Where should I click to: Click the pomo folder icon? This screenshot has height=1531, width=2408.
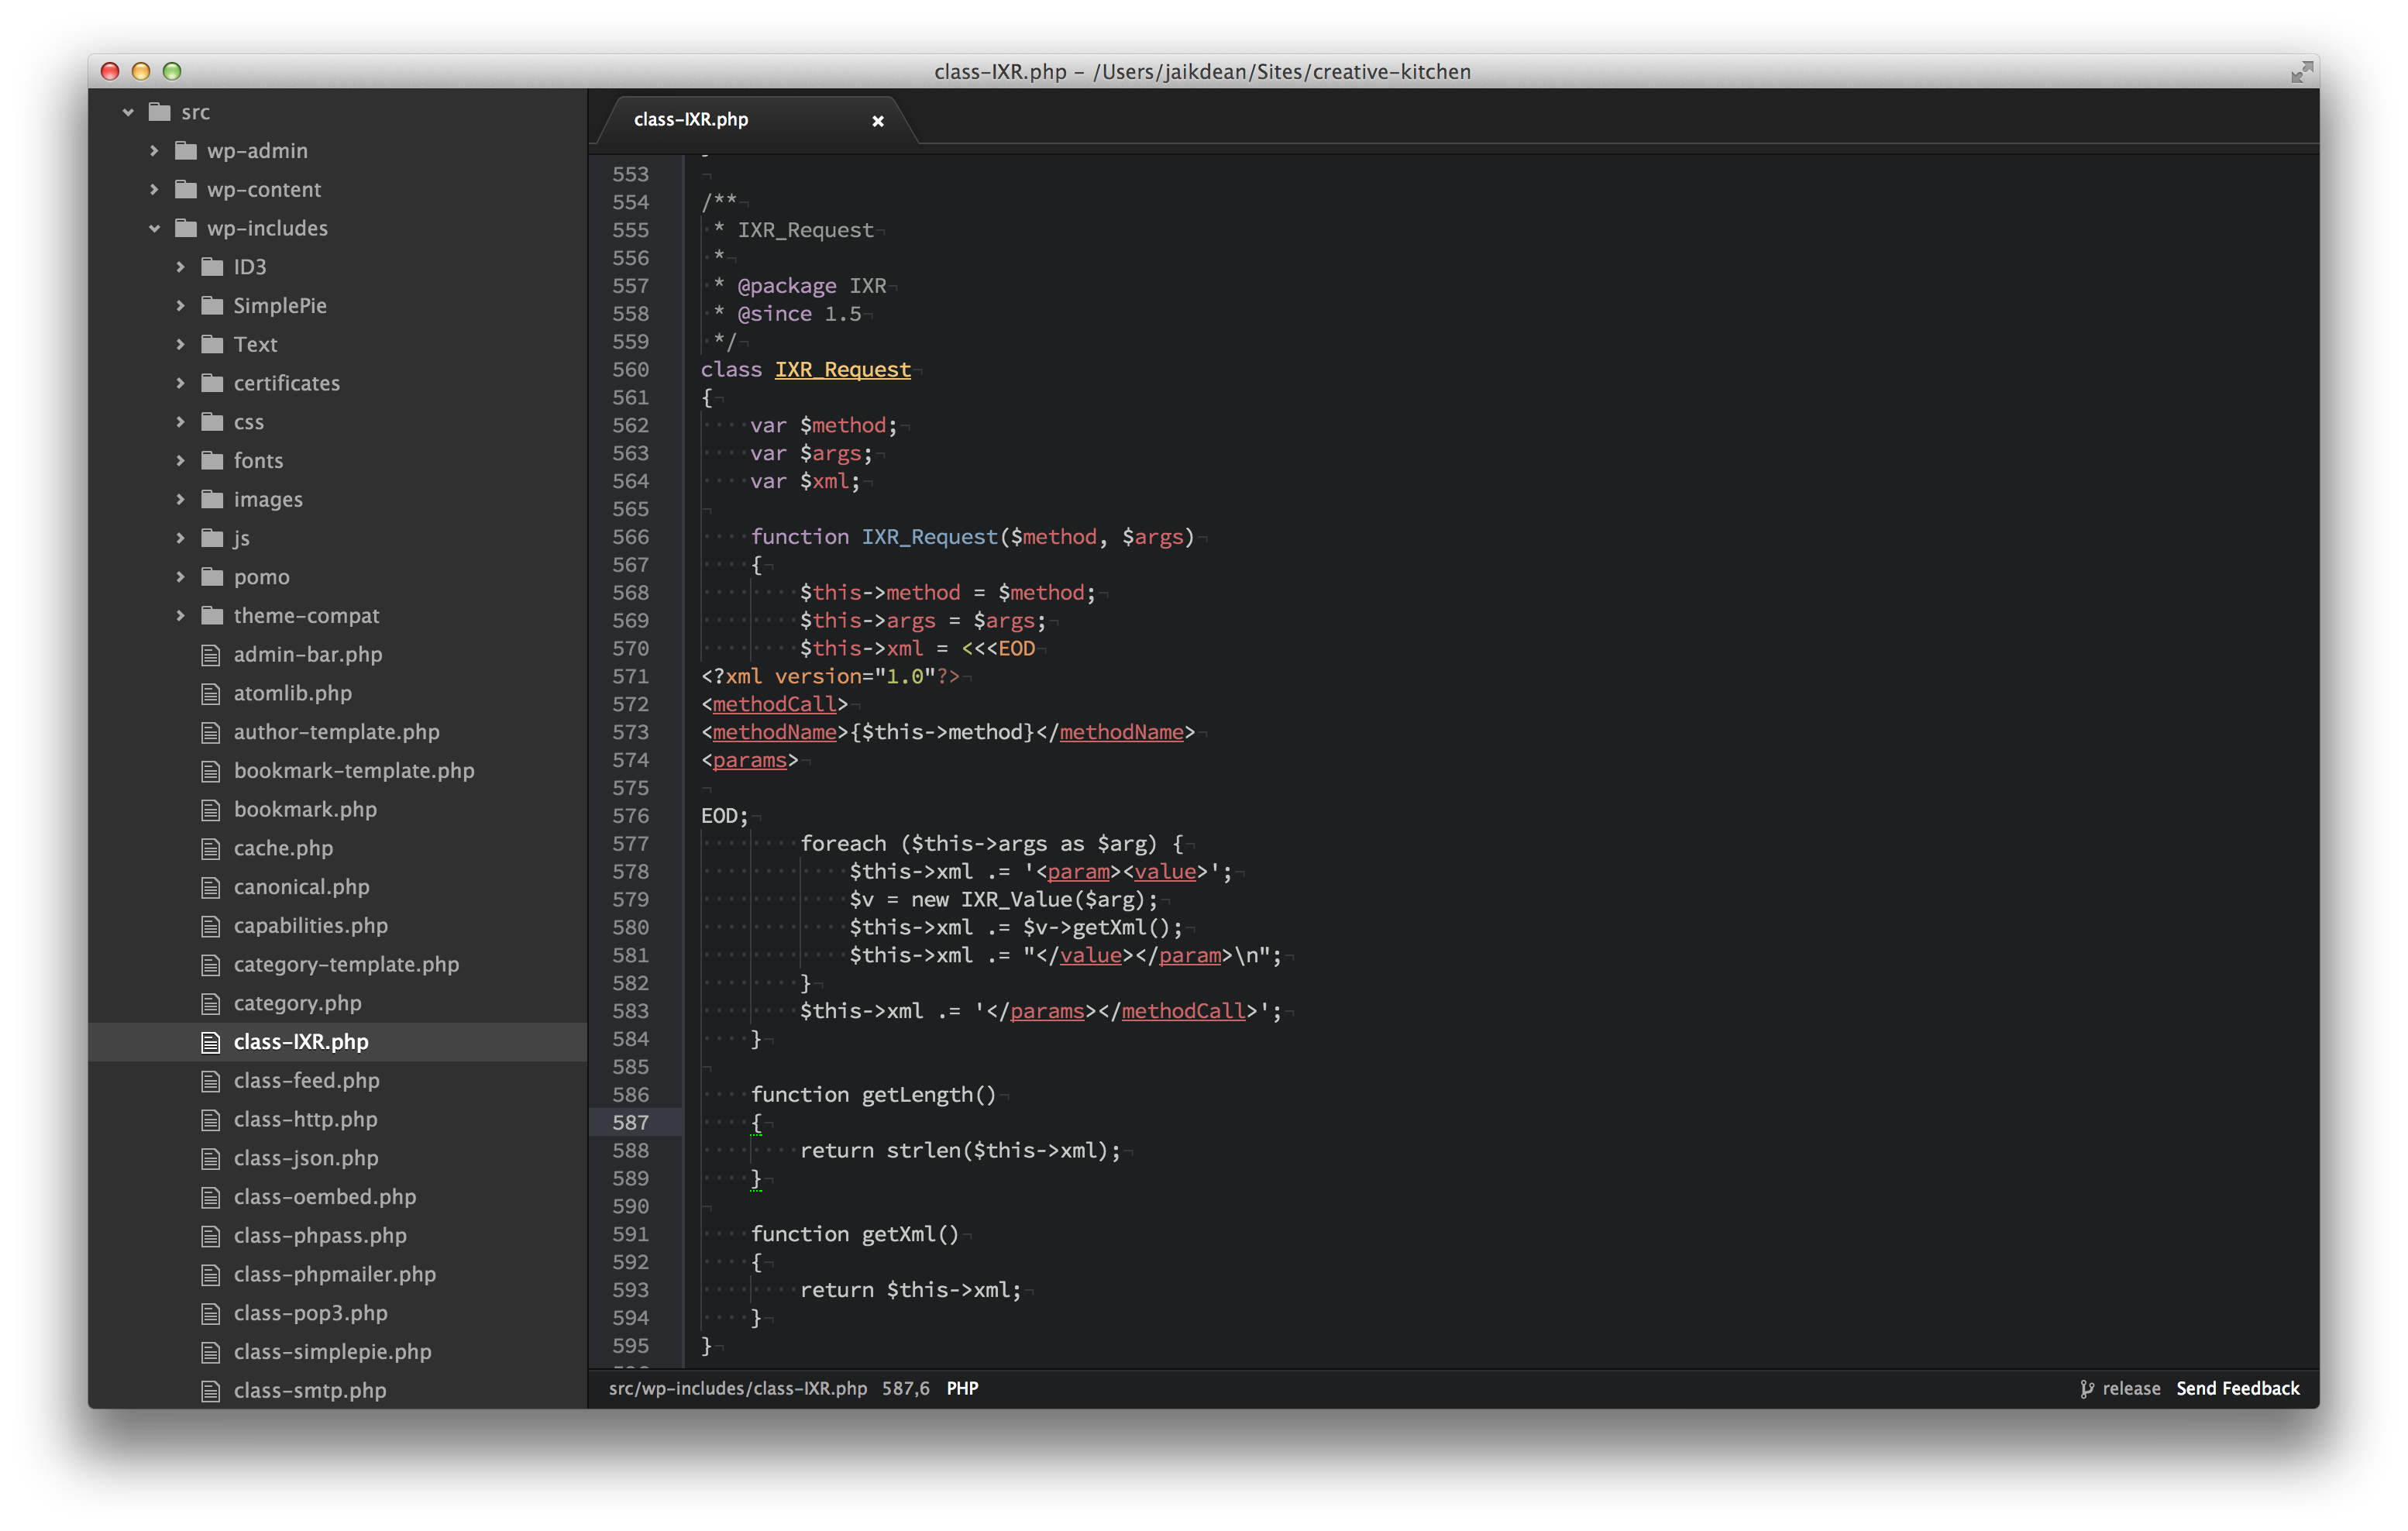pos(212,577)
